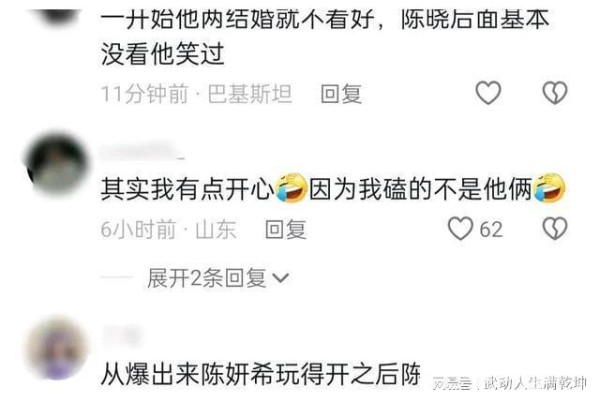Open the dark avatar of the 山东 commenter
Screen dimensions: 600x402
[56, 163]
